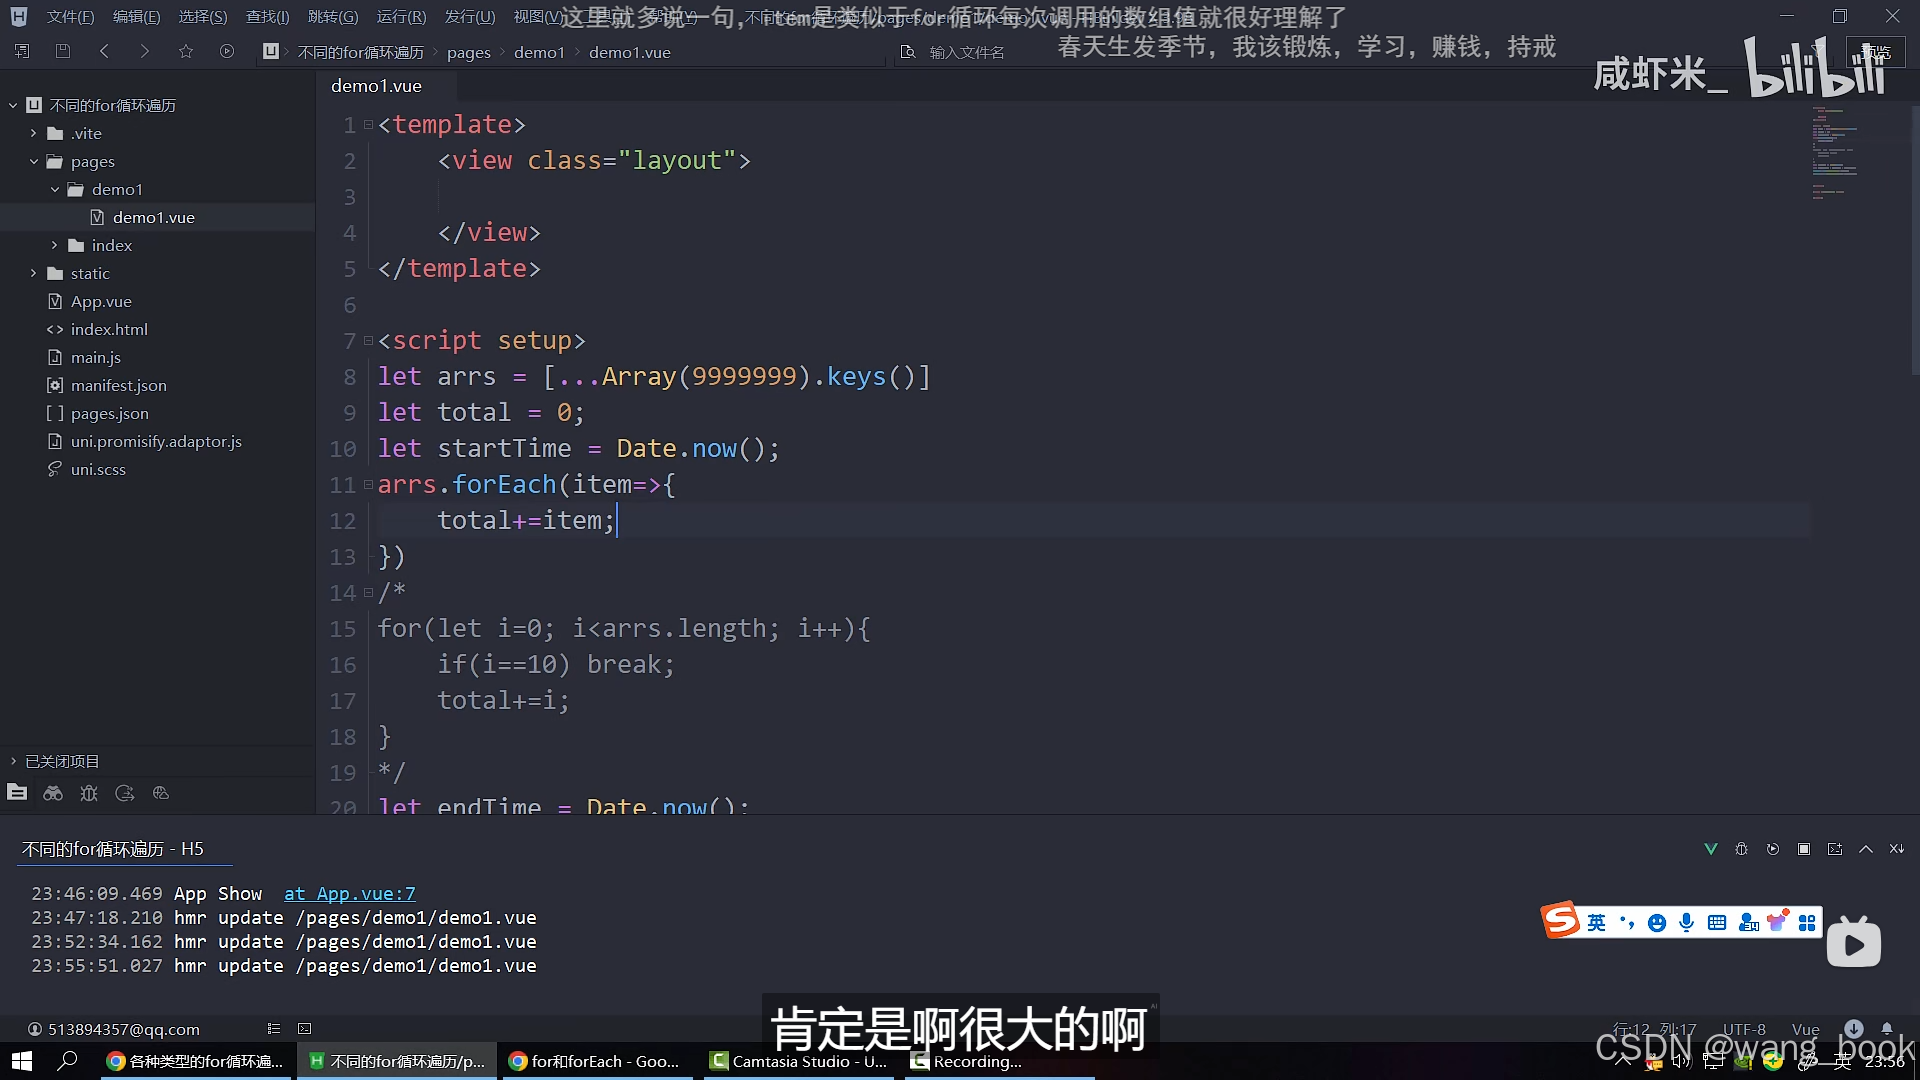Toggle Sogou input language 英 button

pyautogui.click(x=1597, y=923)
